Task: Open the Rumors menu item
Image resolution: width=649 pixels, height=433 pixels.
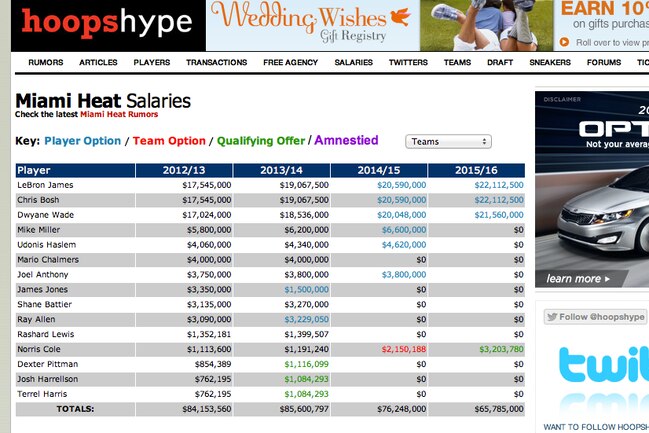Action: 46,63
